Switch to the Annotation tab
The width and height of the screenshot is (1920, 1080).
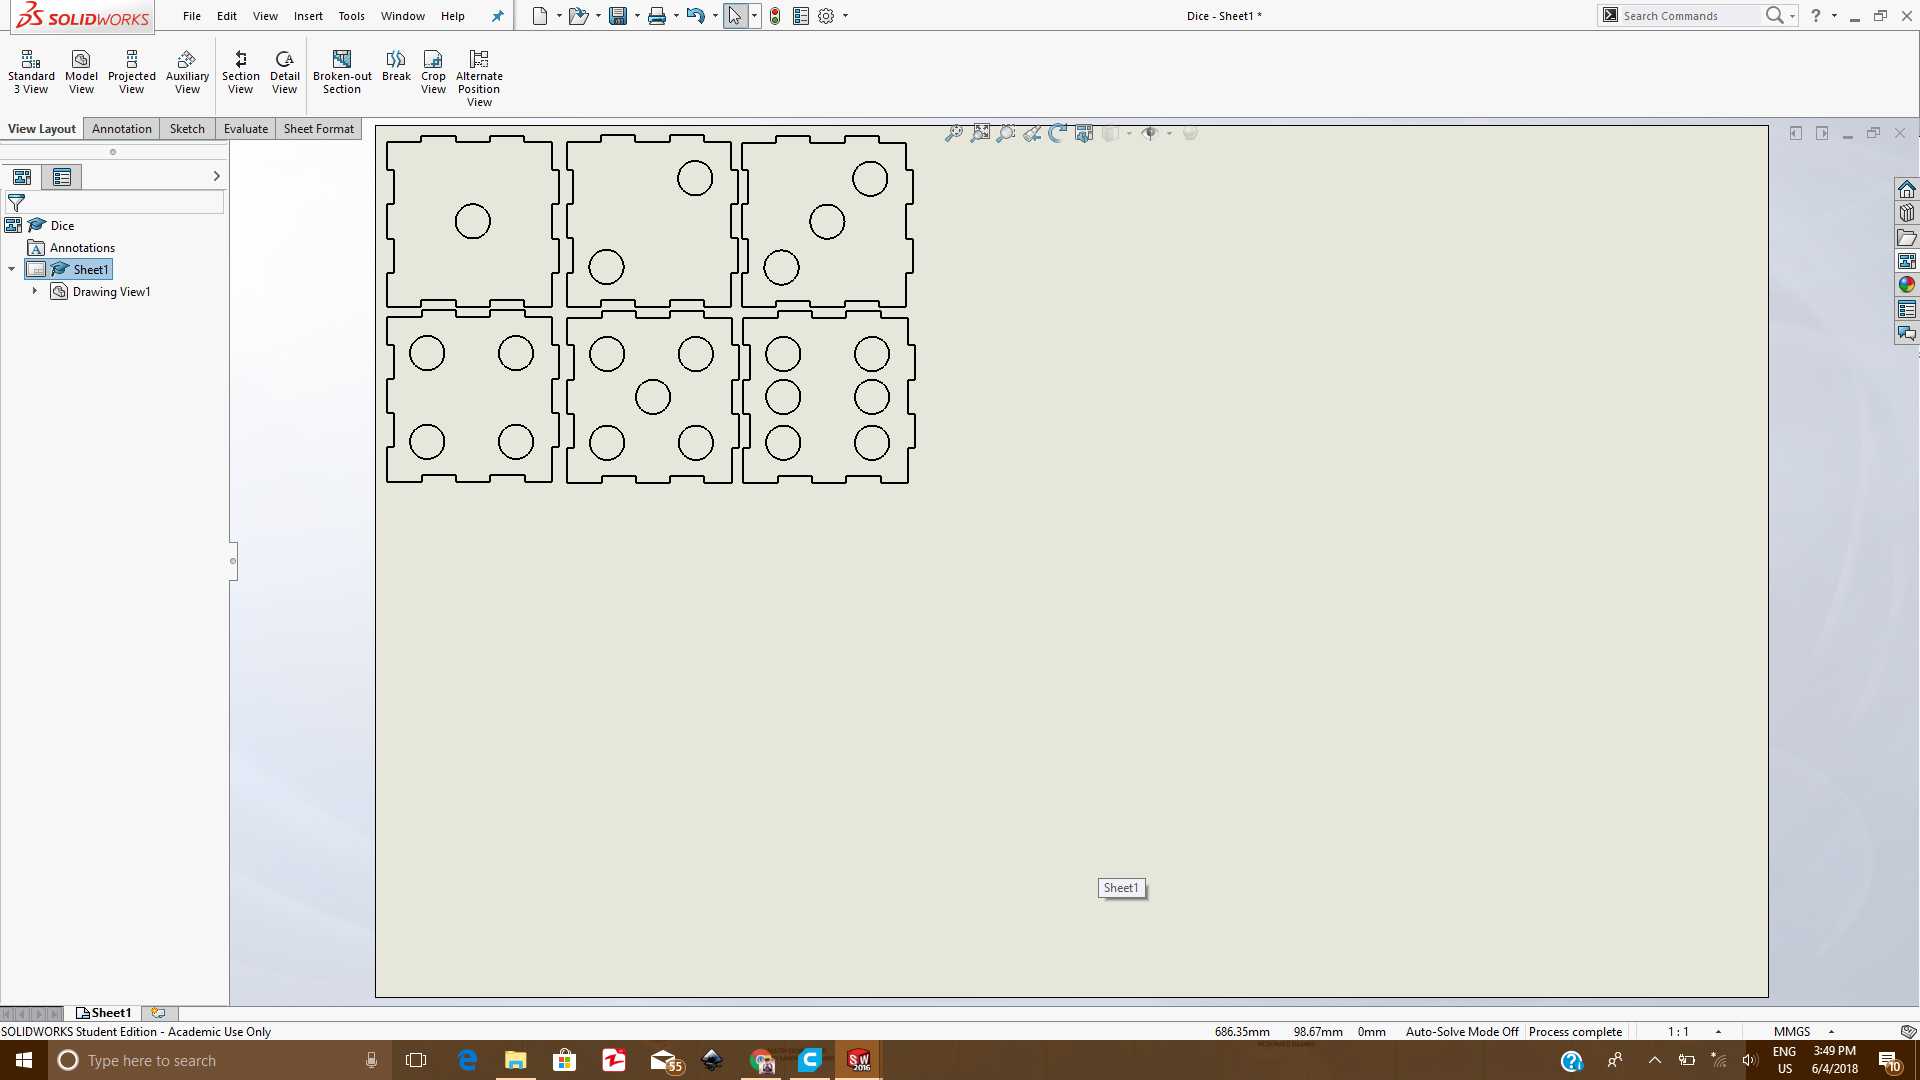[x=122, y=129]
